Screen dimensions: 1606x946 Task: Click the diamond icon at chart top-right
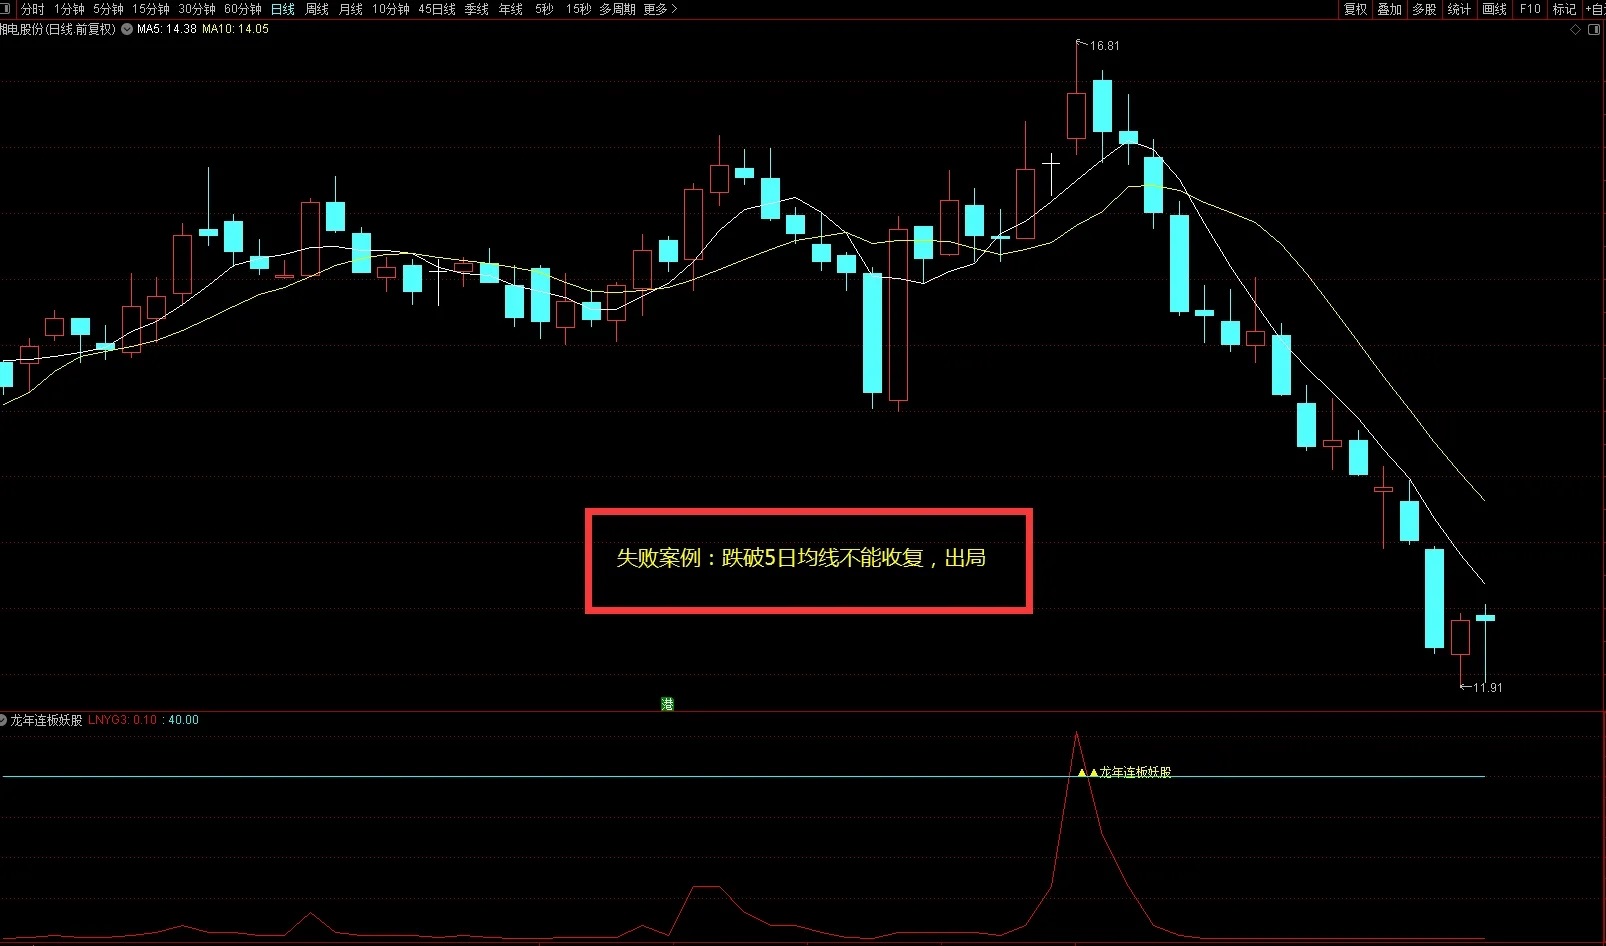coord(1576,30)
